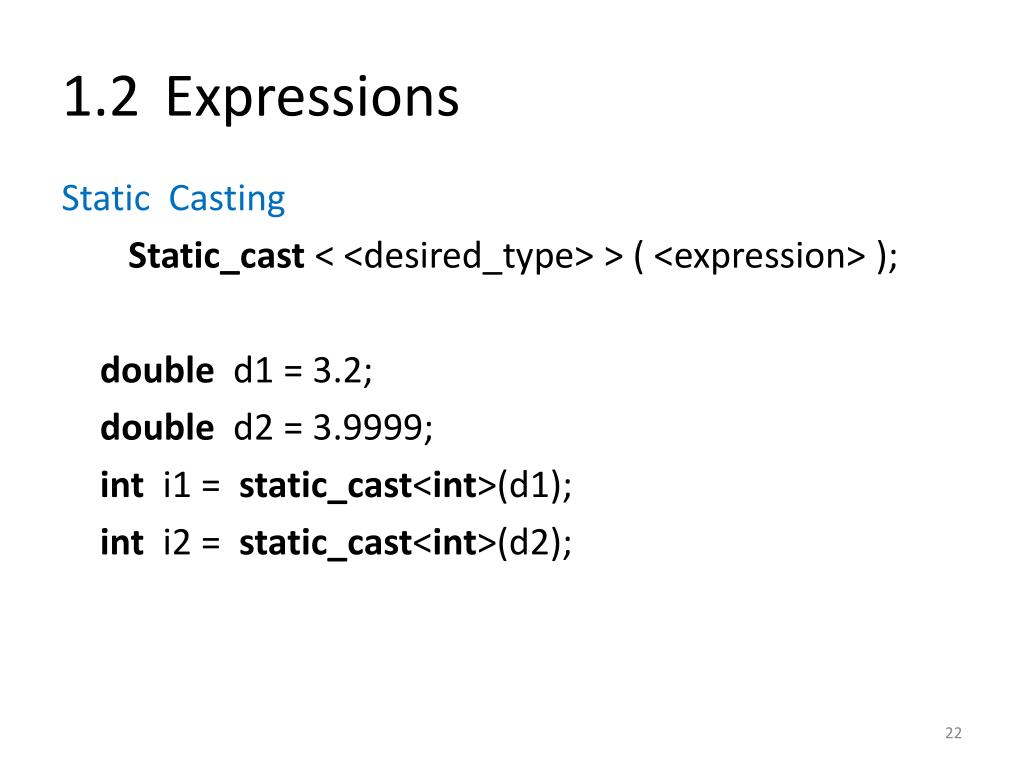The height and width of the screenshot is (768, 1024).
Task: Click the <expression> placeholder text
Action: click(759, 256)
